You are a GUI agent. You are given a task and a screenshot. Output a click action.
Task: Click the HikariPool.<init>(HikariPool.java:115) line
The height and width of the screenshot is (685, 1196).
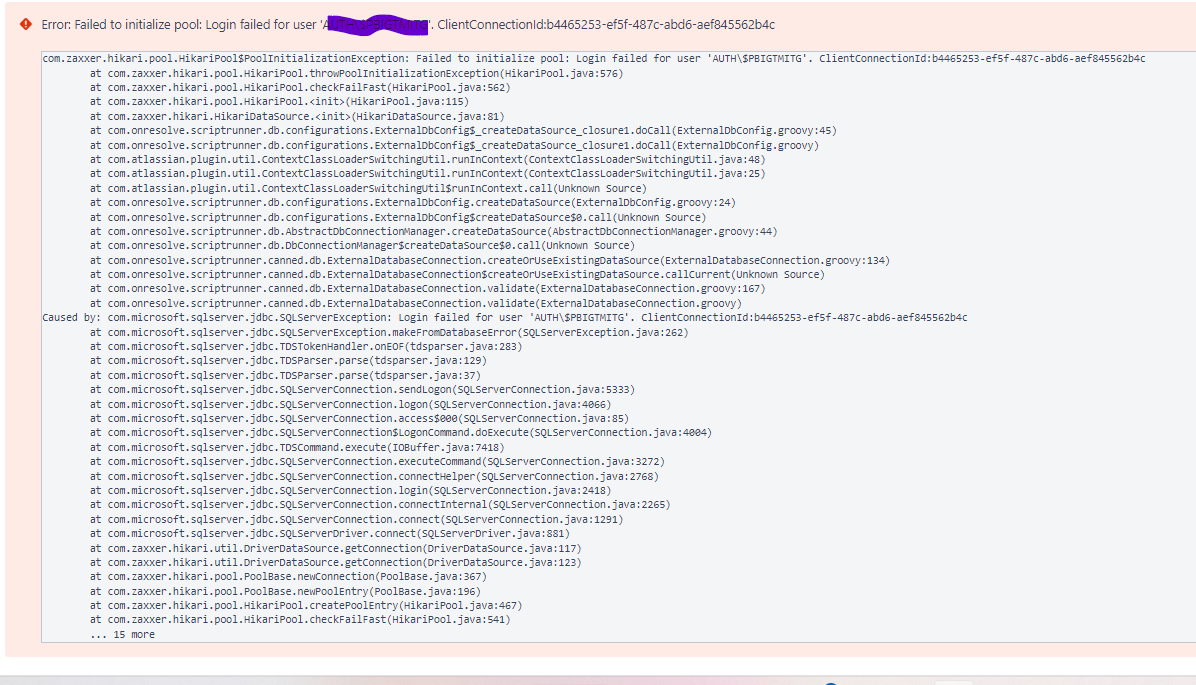point(279,101)
